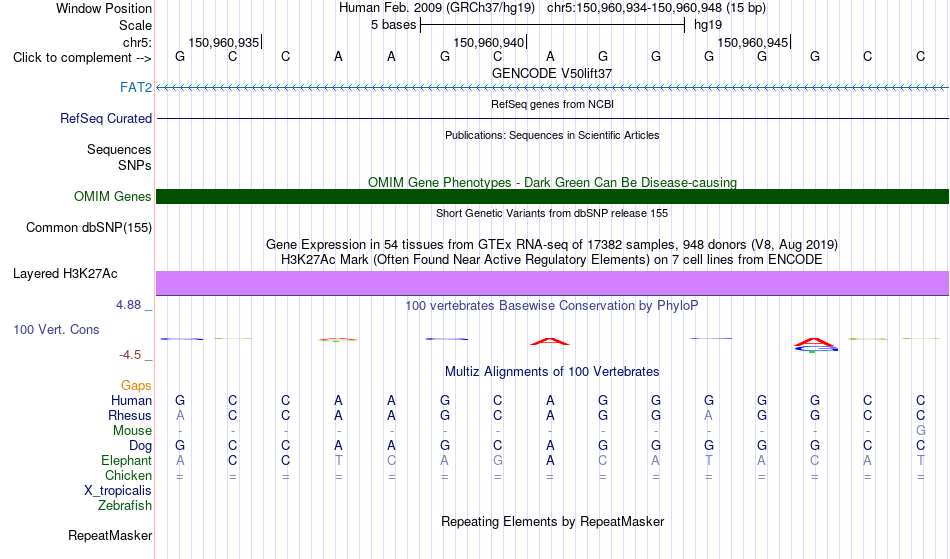This screenshot has height=559, width=950.
Task: Click the Common dbSNP(155) track label
Action: 89,228
